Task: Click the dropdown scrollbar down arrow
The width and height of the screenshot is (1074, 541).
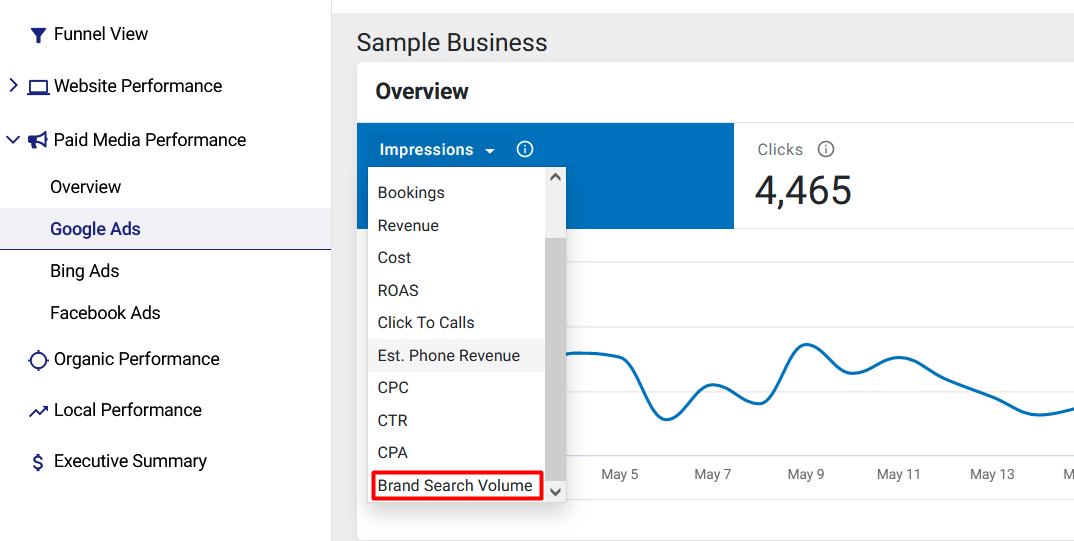Action: (555, 492)
